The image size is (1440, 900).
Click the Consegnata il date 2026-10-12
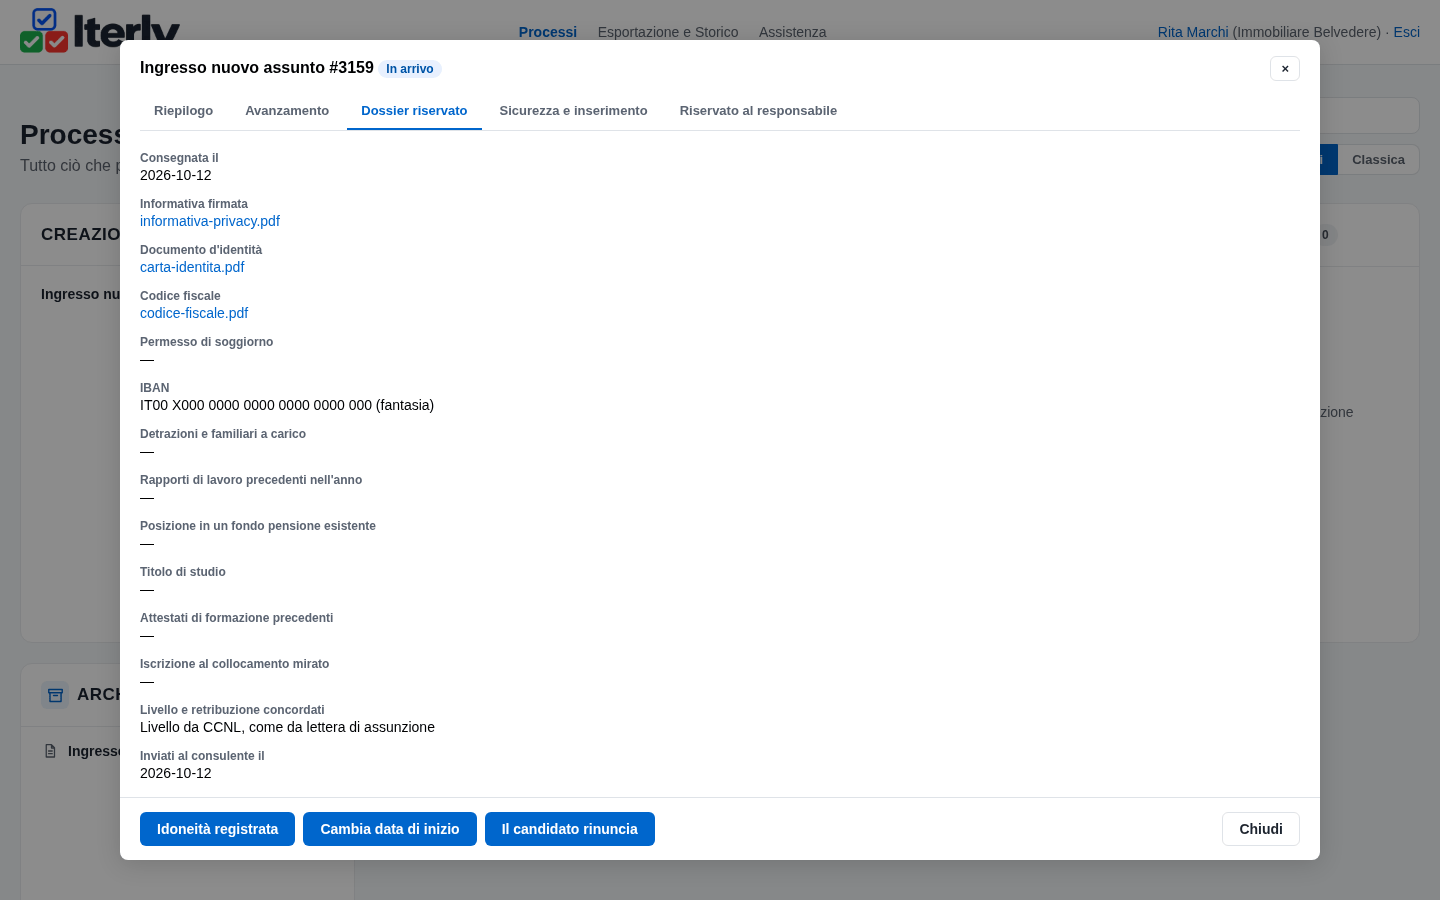(x=176, y=175)
